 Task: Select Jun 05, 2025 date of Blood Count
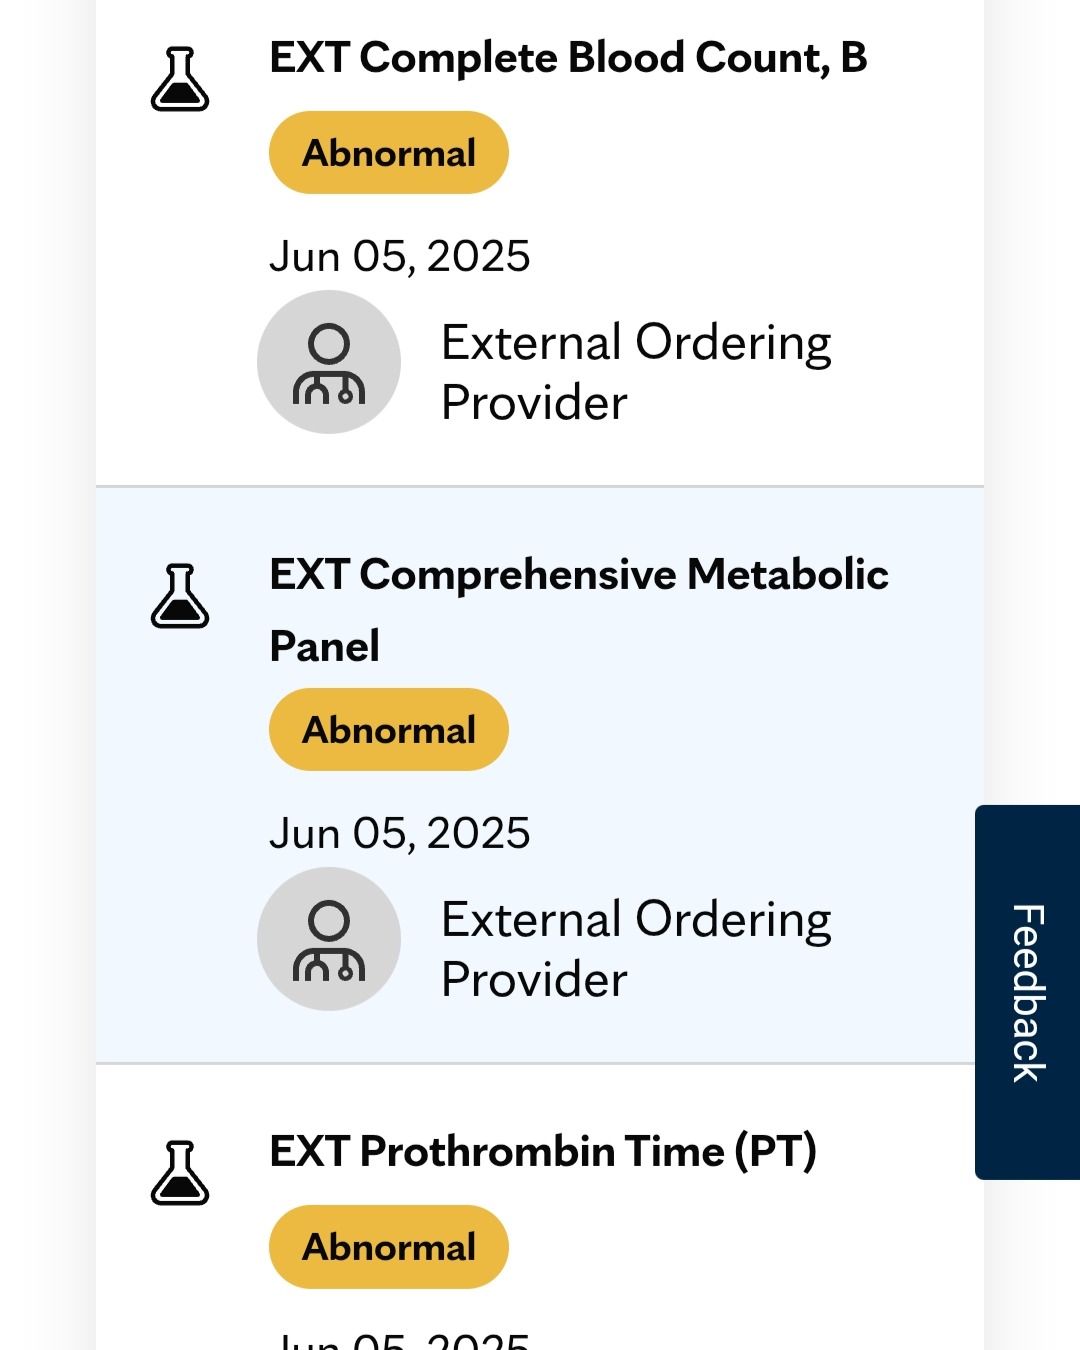tap(400, 256)
